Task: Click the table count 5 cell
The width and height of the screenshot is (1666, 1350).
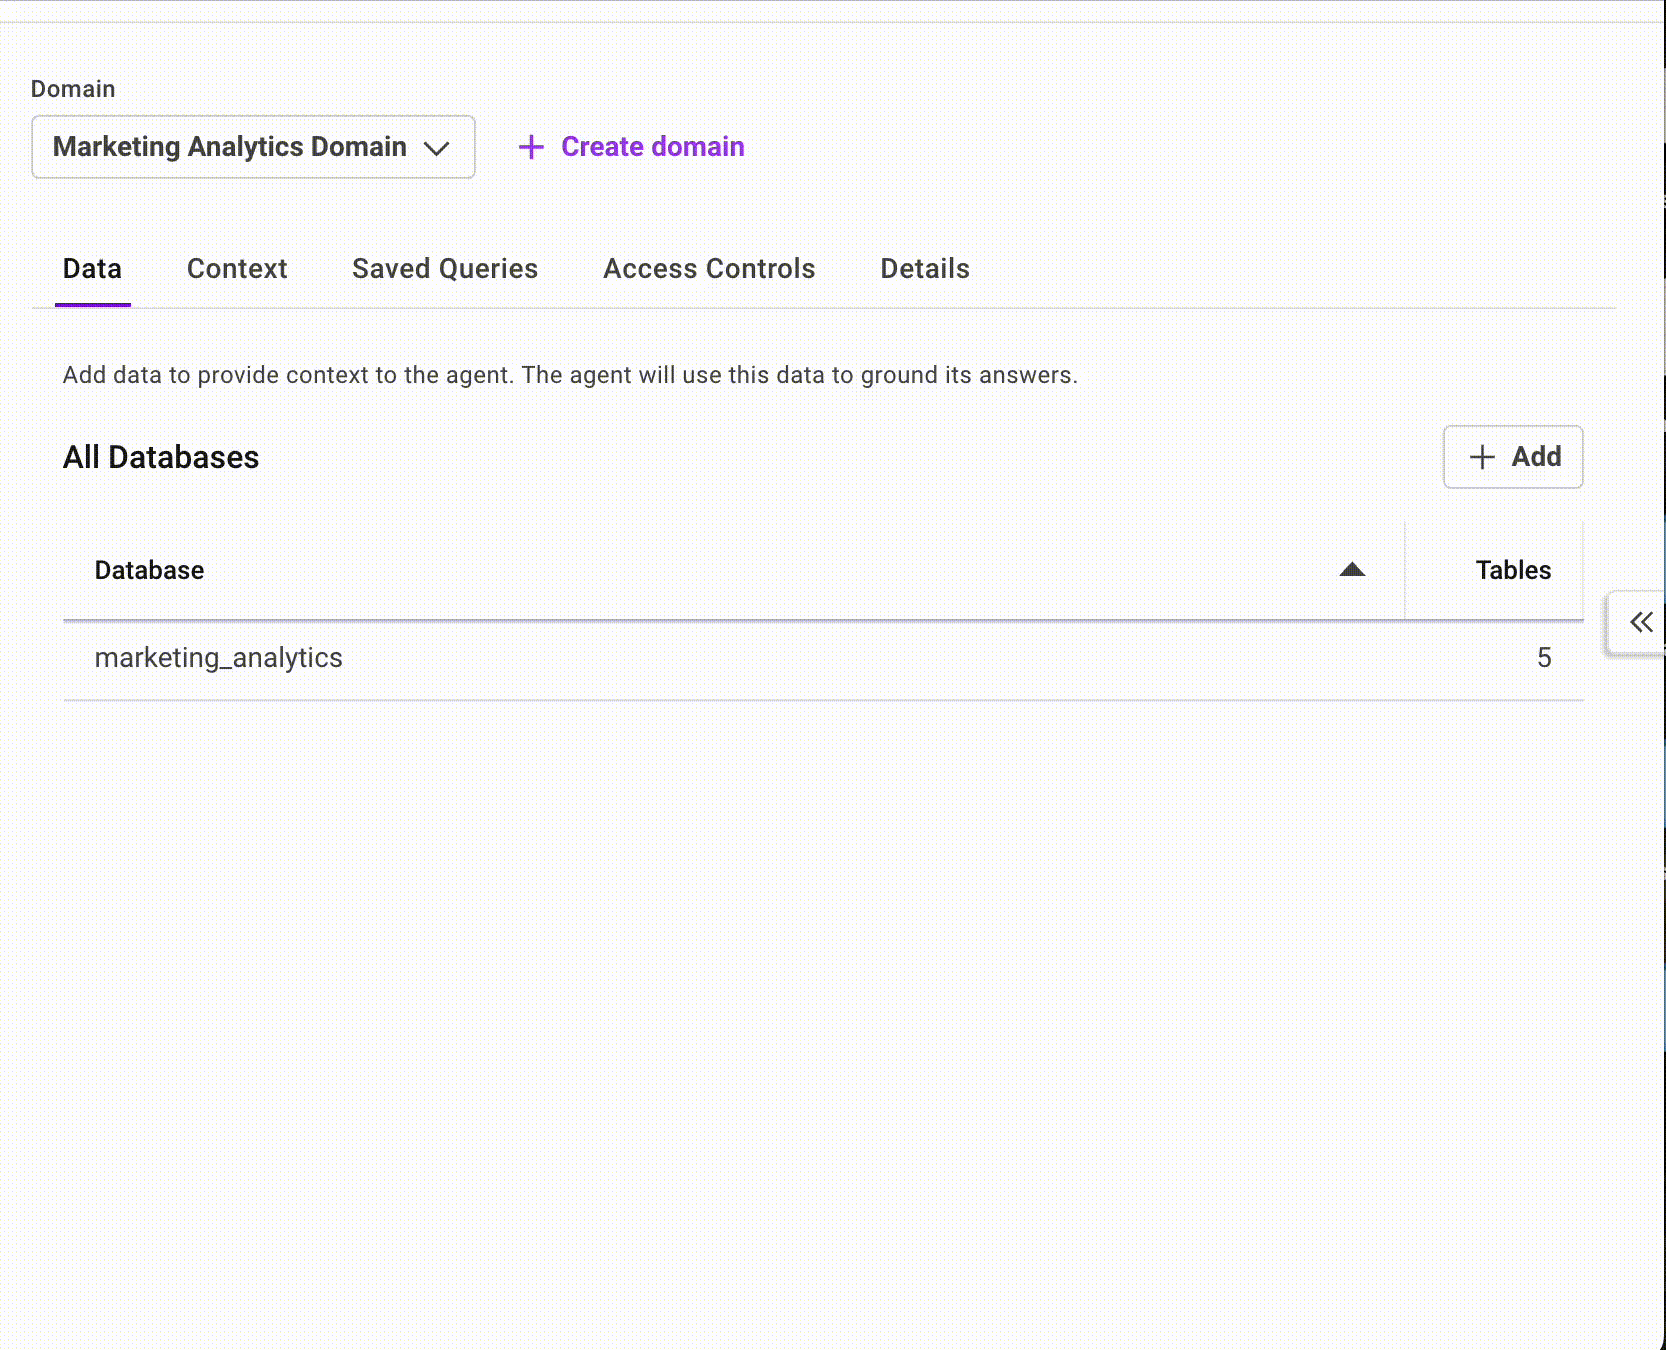Action: pos(1544,658)
